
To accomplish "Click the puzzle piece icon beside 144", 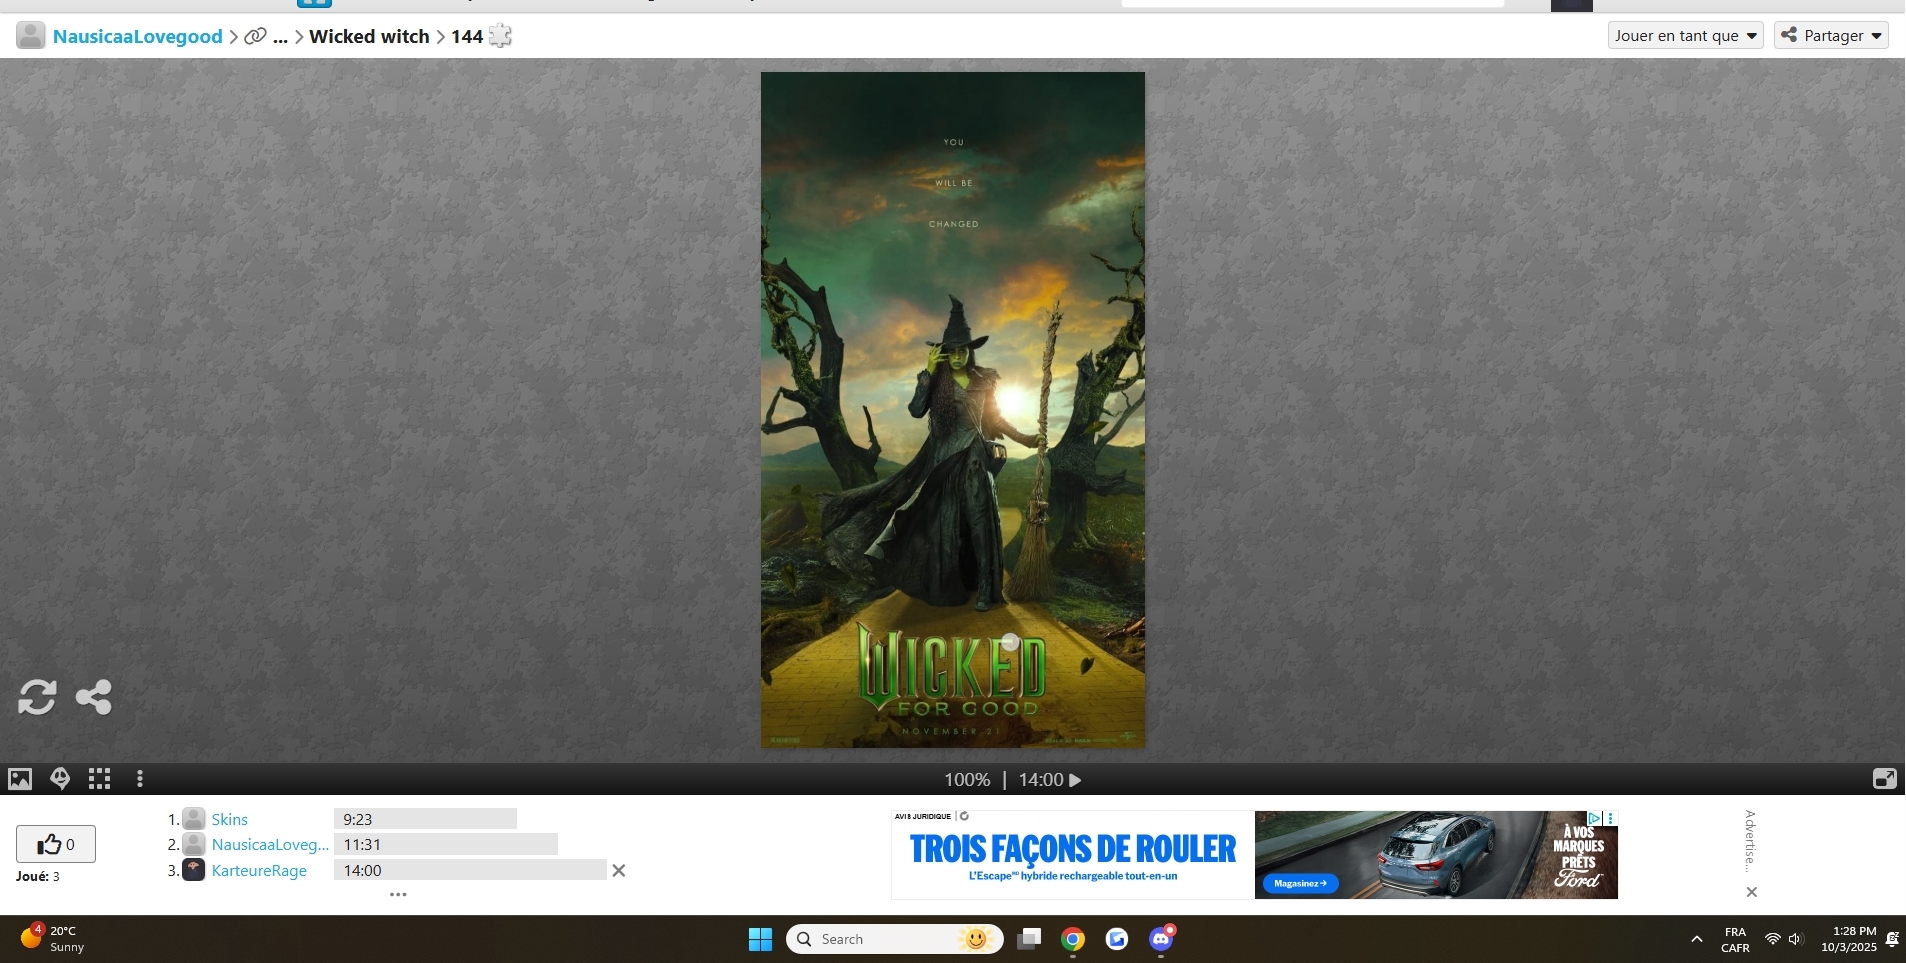I will click(500, 37).
